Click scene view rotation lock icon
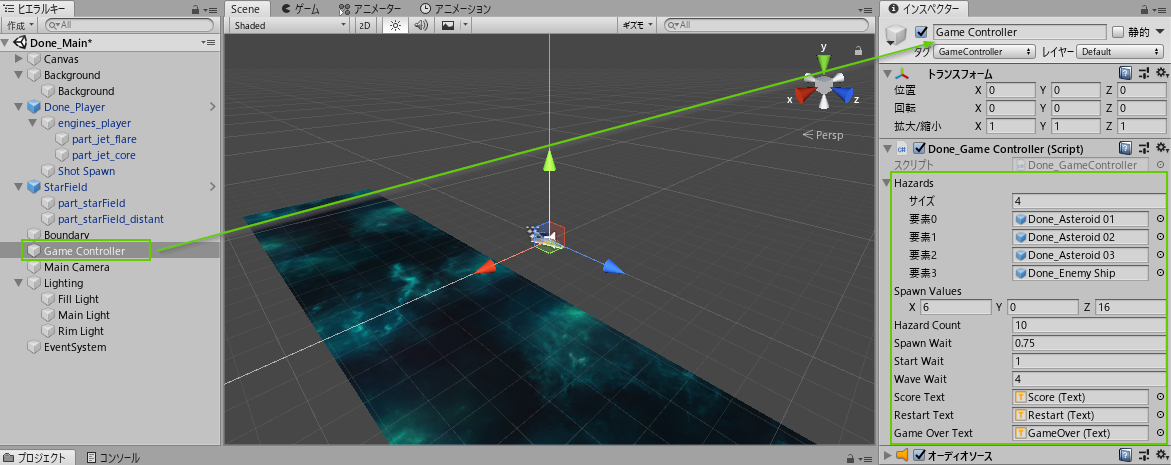Screen dimensions: 1171x465 coord(859,51)
